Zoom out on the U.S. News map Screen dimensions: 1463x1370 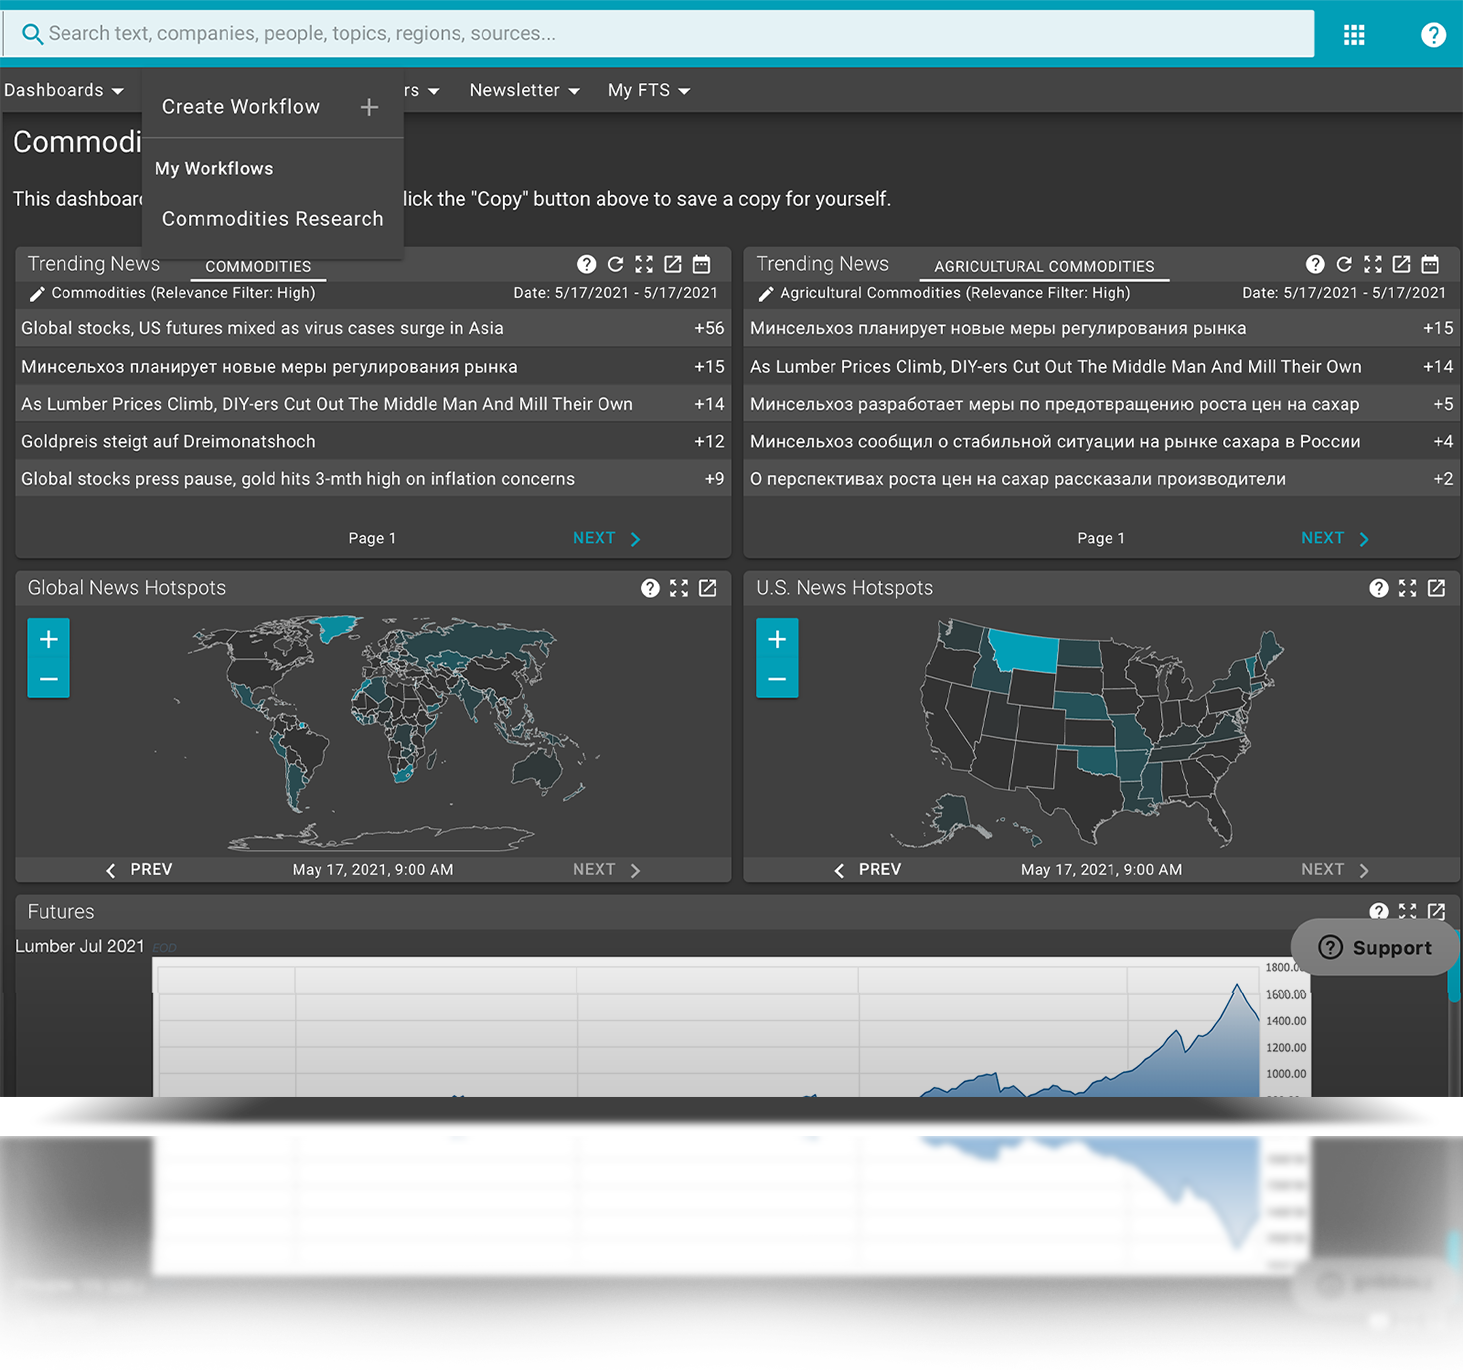click(x=777, y=679)
